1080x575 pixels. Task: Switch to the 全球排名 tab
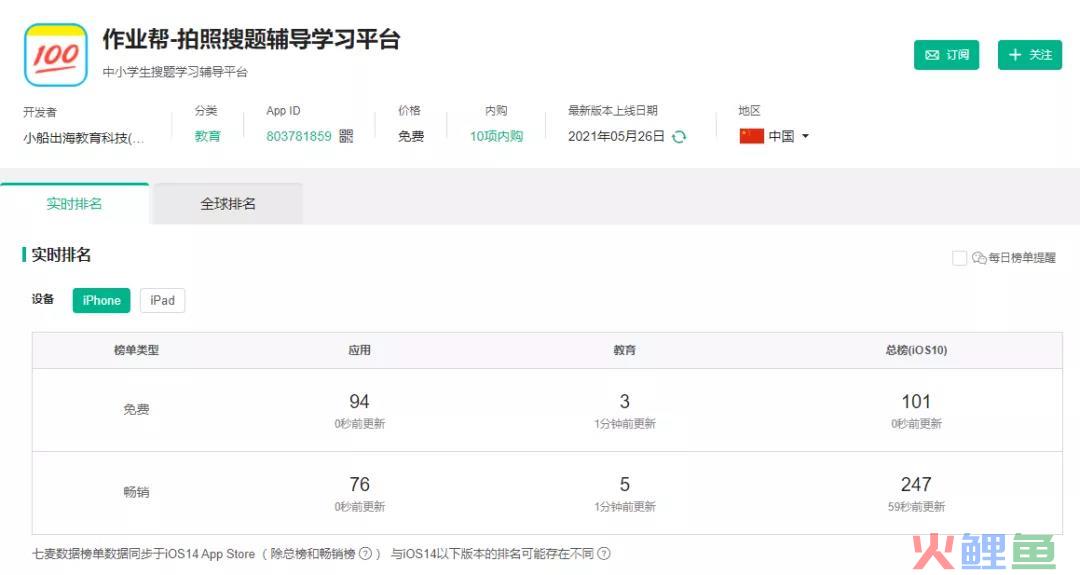(228, 204)
